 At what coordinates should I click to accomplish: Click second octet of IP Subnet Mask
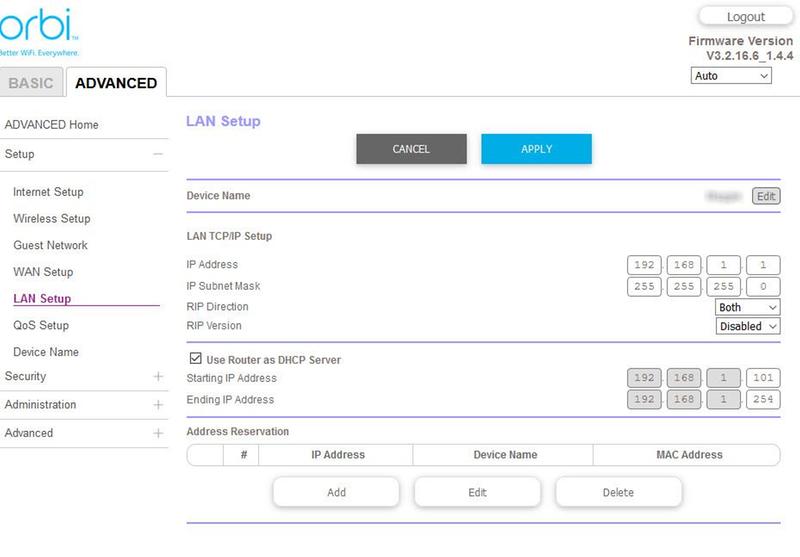pyautogui.click(x=684, y=286)
